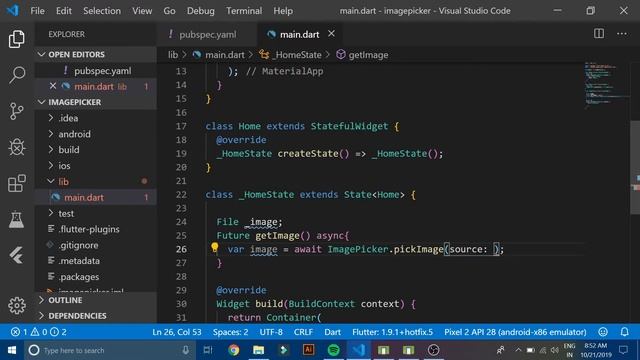Open the Manage gear settings
640x360 pixels.
[16, 305]
